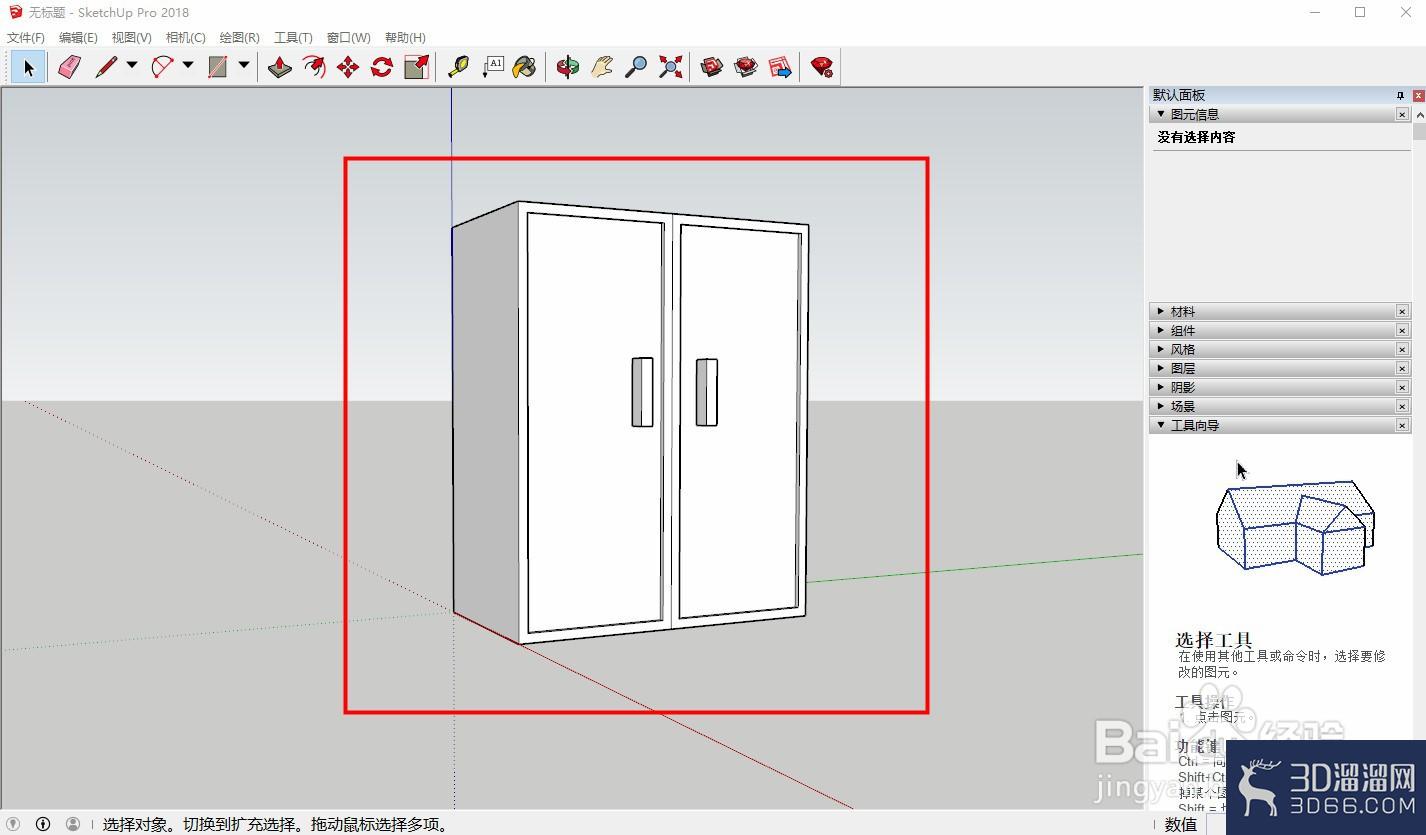Select the Arc tool
This screenshot has height=835, width=1426.
click(162, 67)
